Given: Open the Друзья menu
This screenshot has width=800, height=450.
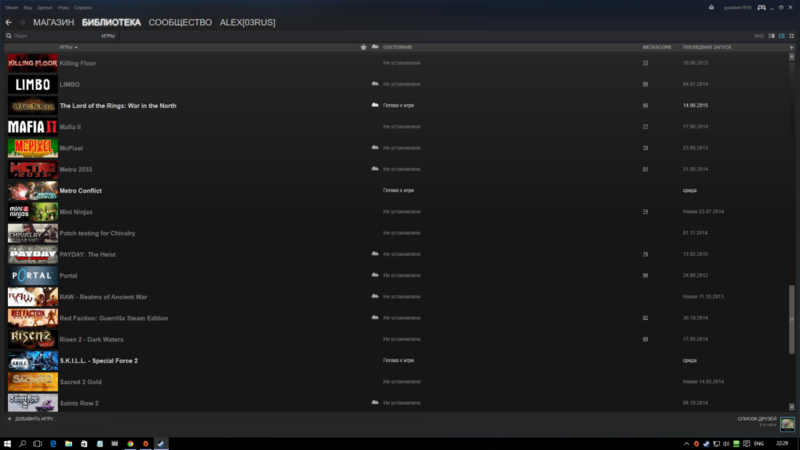Looking at the screenshot, I should [45, 8].
